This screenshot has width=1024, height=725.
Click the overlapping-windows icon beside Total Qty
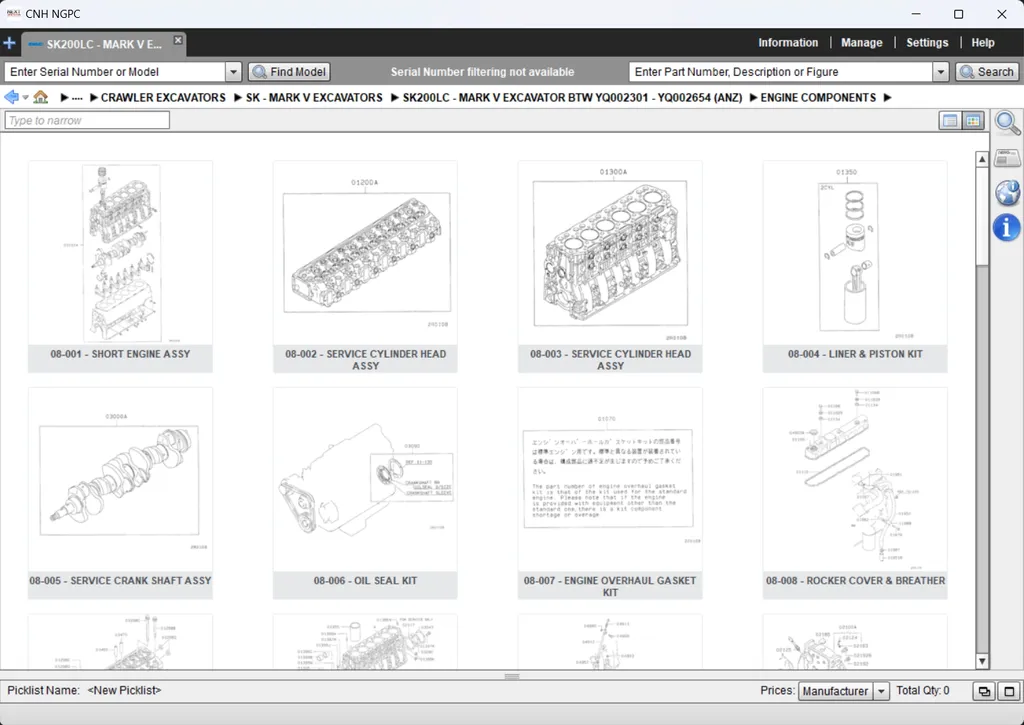click(x=984, y=691)
